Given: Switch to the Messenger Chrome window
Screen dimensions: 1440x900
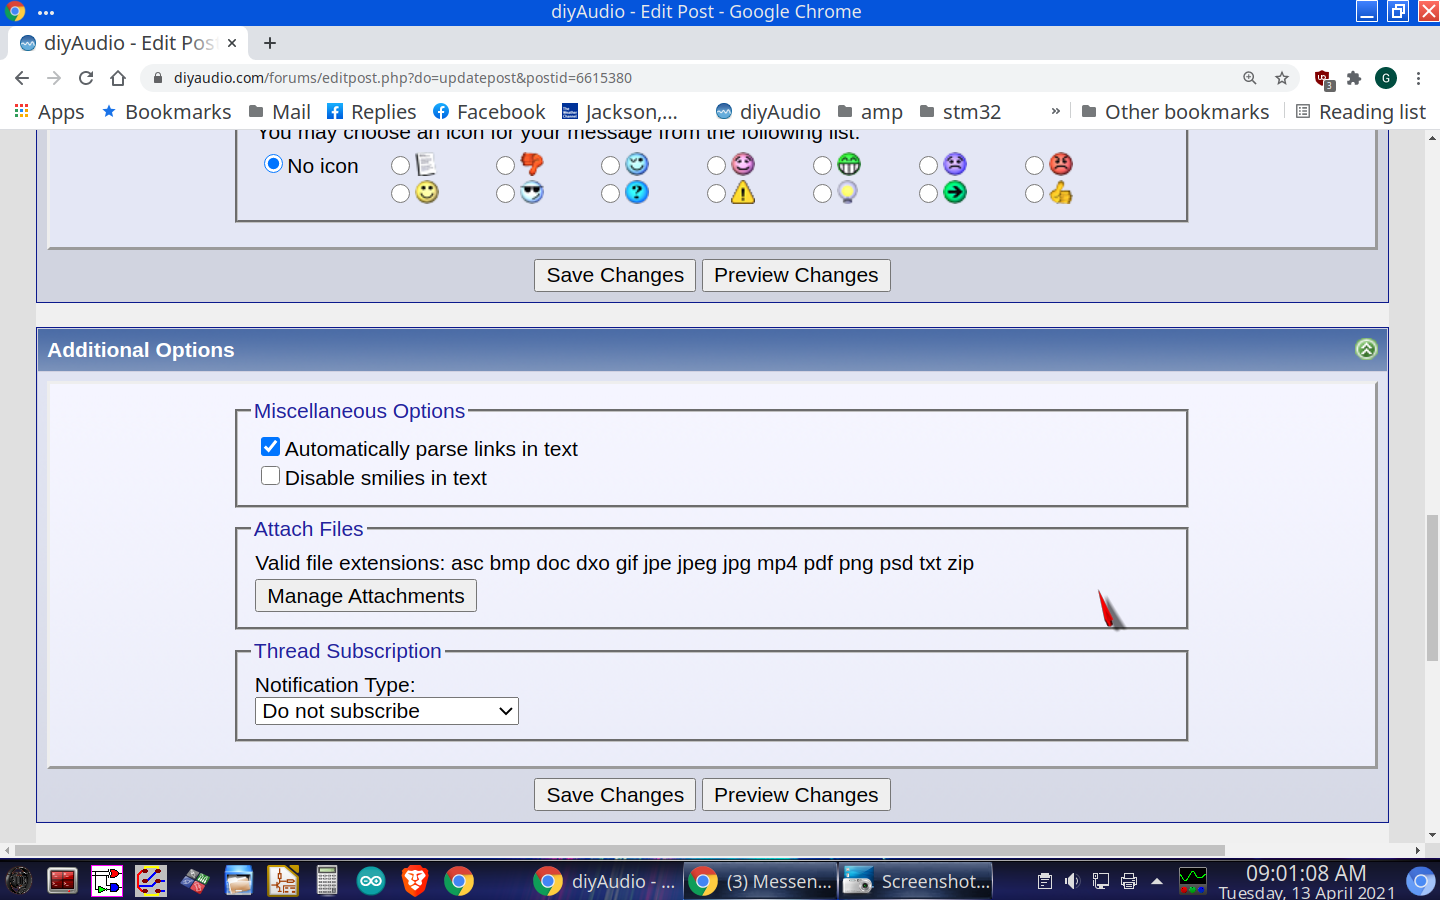Looking at the screenshot, I should pyautogui.click(x=761, y=881).
